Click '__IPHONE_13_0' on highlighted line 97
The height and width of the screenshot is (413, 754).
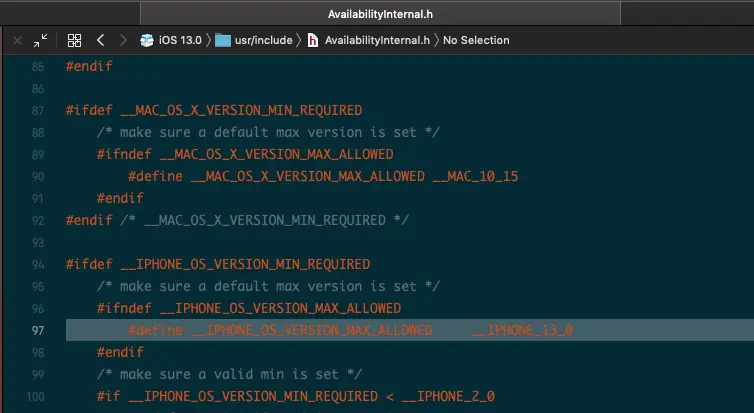coord(523,331)
